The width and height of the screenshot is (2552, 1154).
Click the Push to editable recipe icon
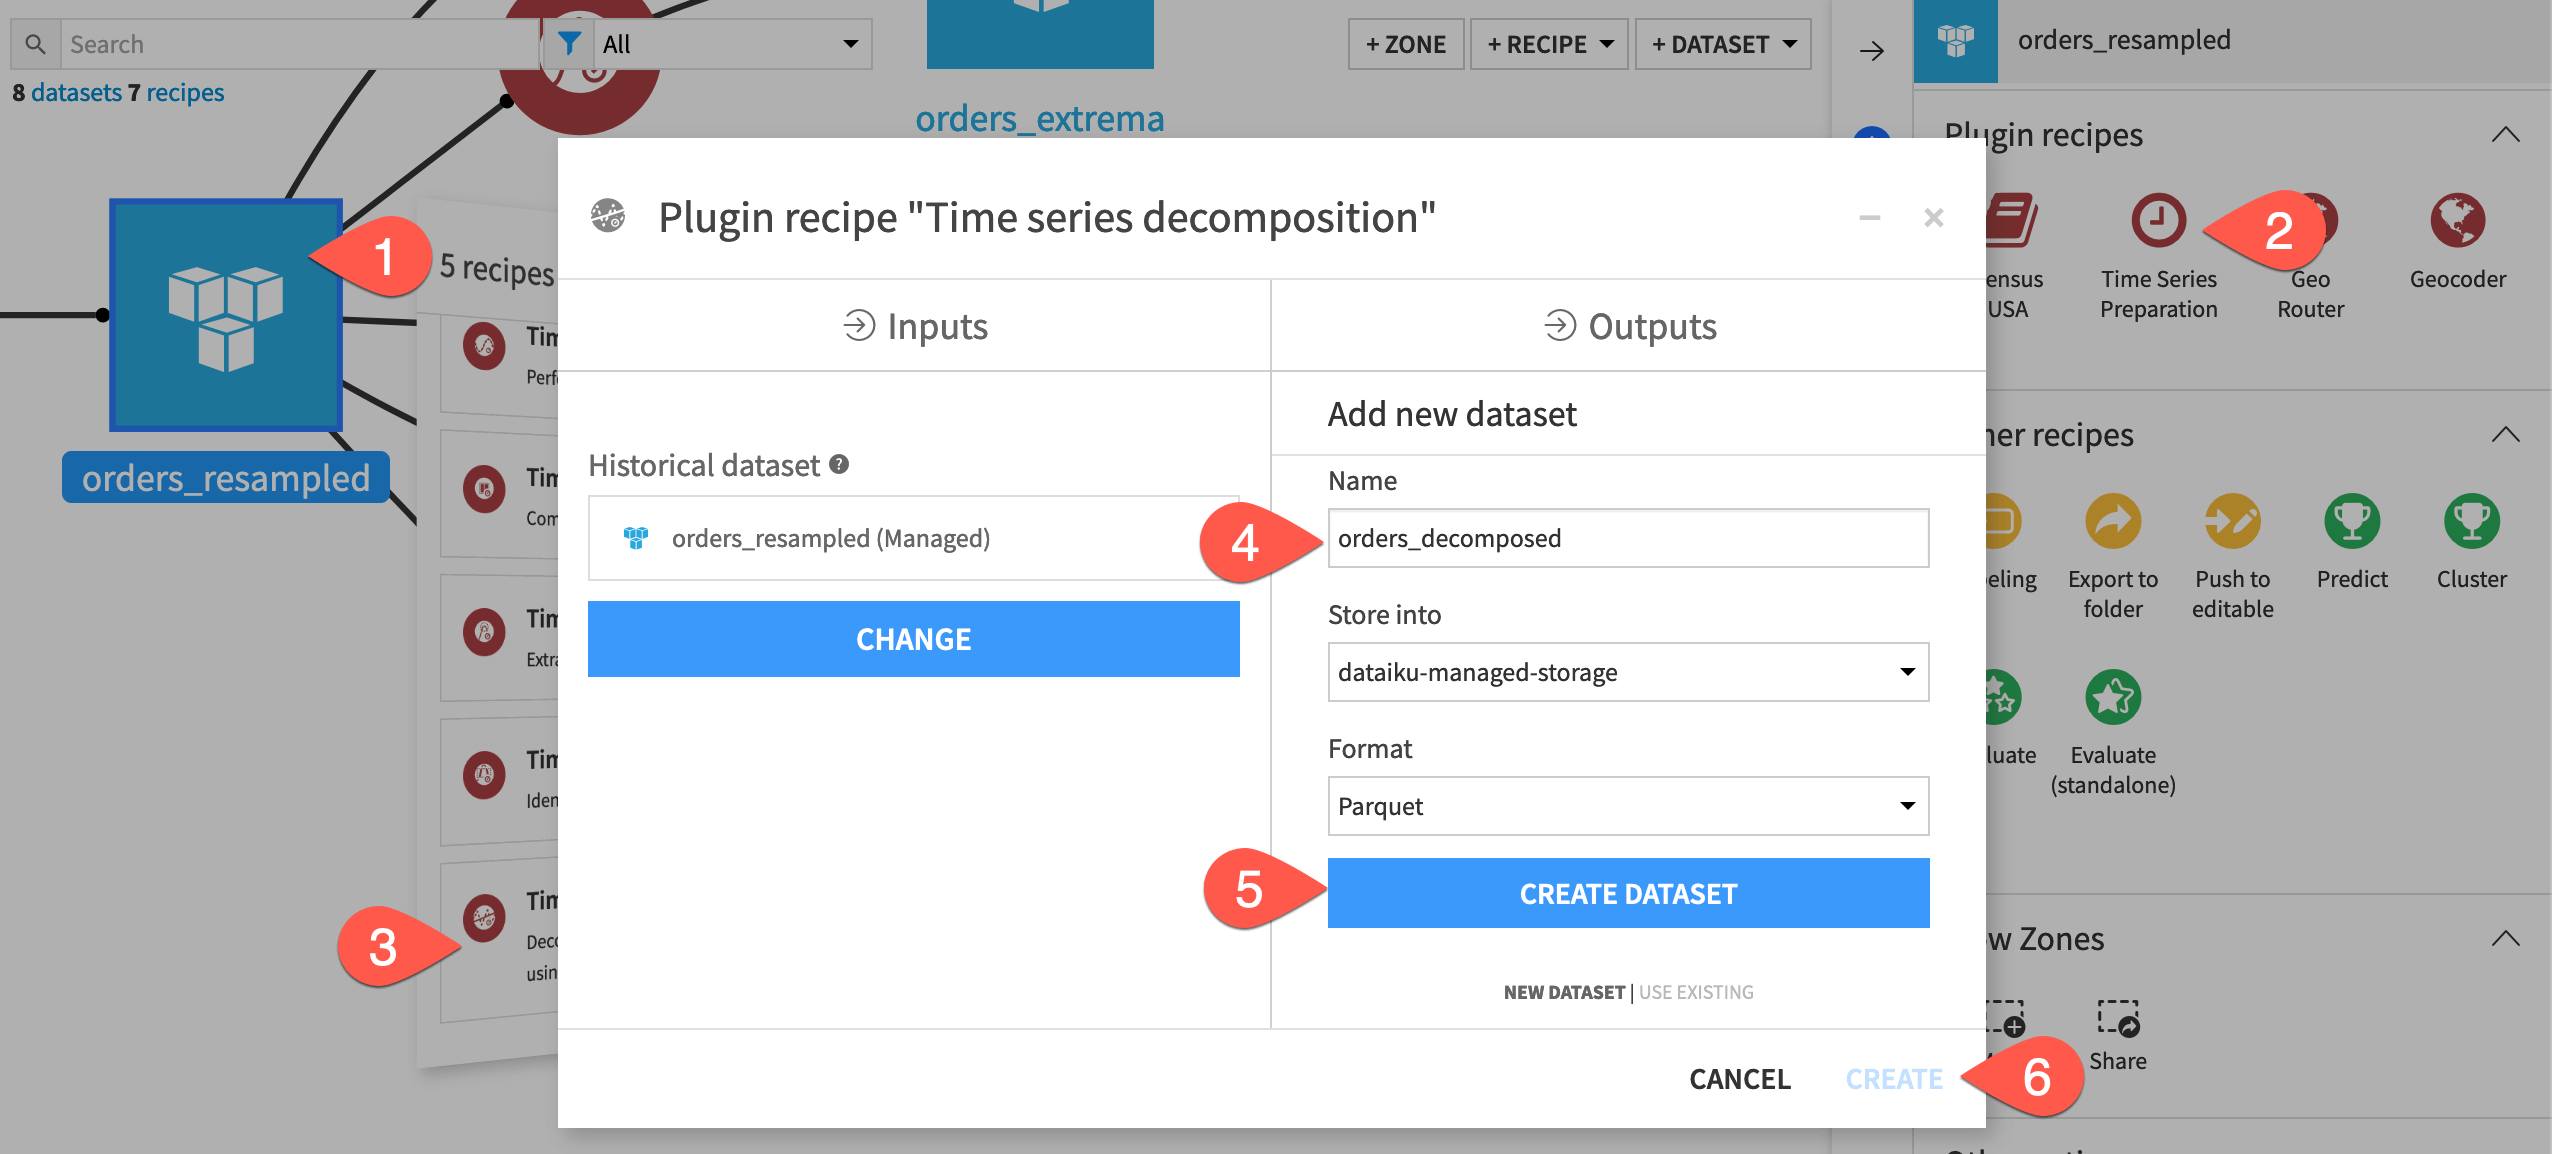pyautogui.click(x=2231, y=527)
